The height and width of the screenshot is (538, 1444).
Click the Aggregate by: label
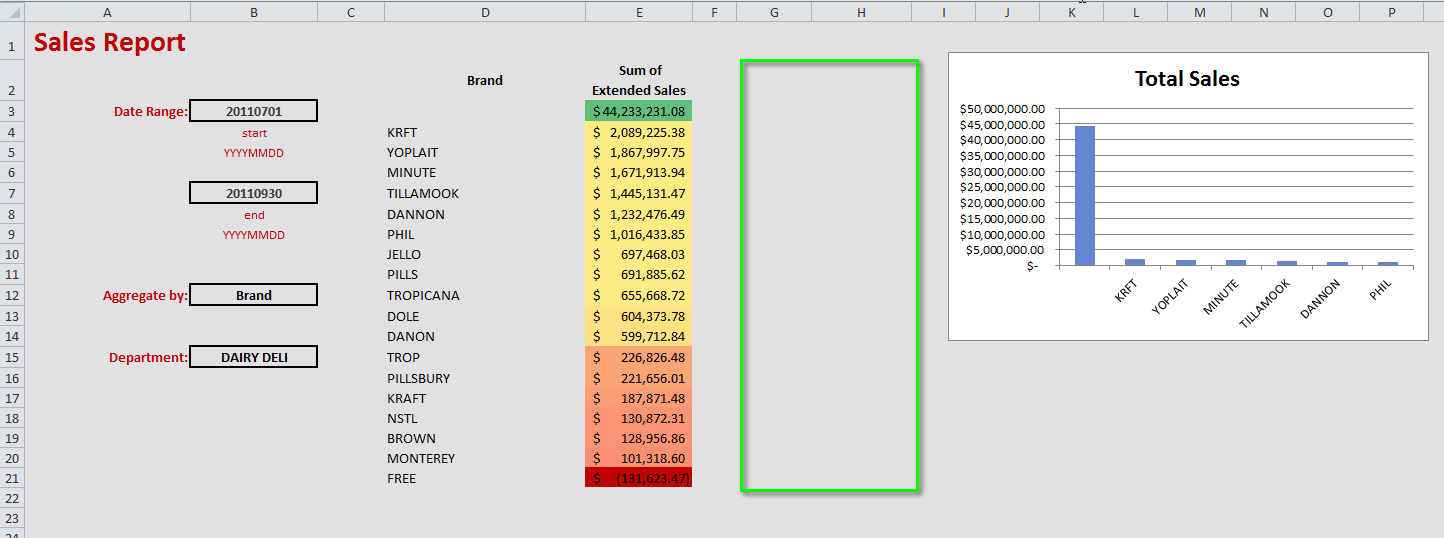click(x=146, y=296)
